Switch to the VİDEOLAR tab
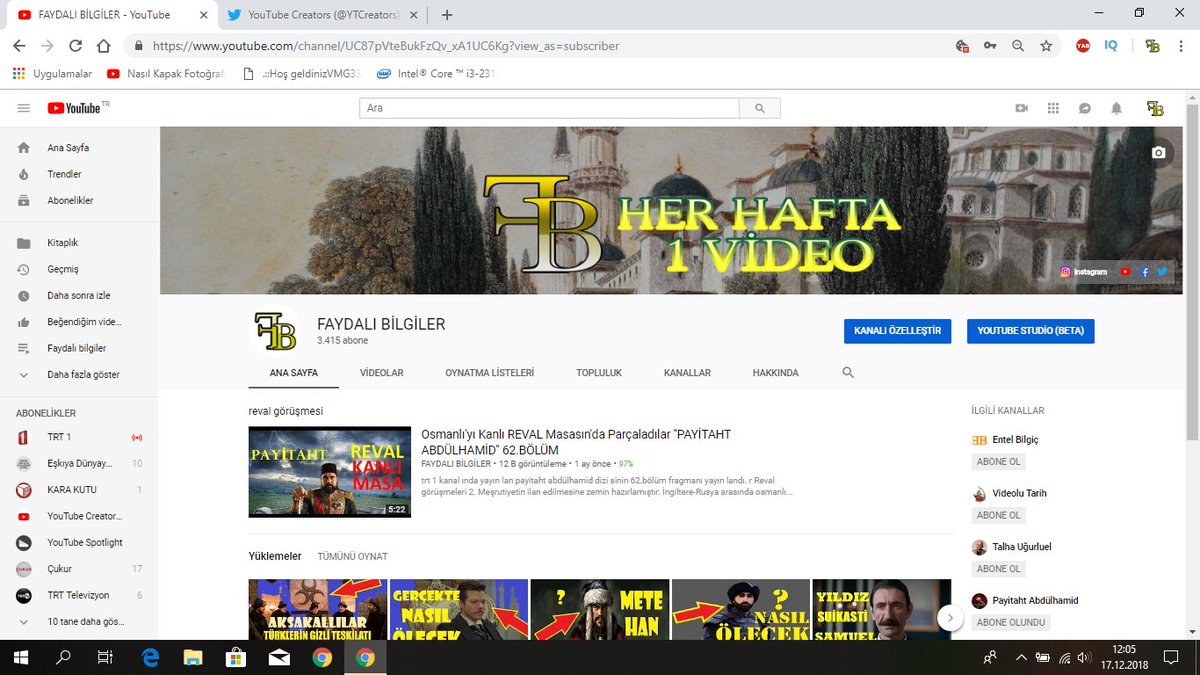Viewport: 1200px width, 675px height. (382, 372)
